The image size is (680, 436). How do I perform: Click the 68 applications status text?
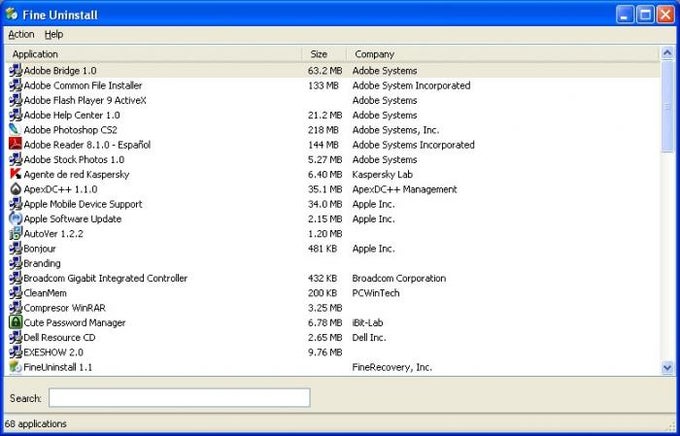click(36, 423)
